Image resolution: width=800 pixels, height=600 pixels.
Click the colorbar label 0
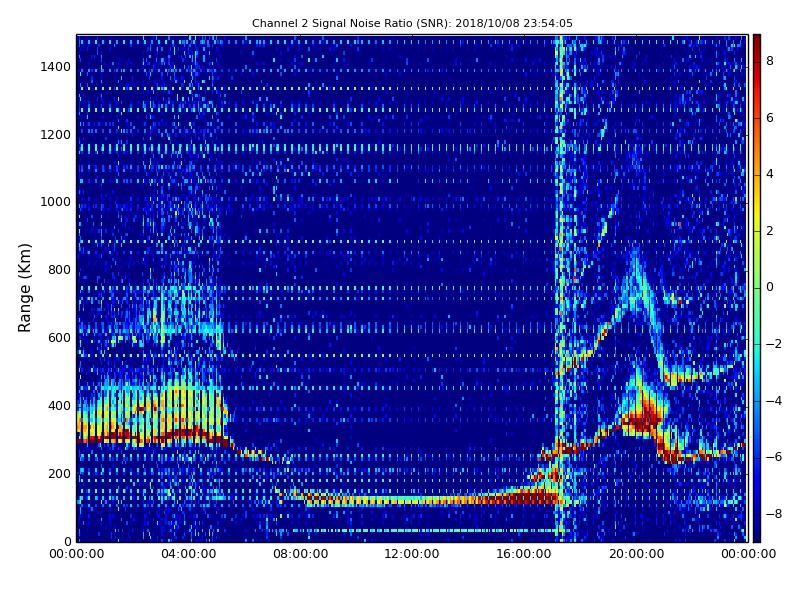(770, 287)
